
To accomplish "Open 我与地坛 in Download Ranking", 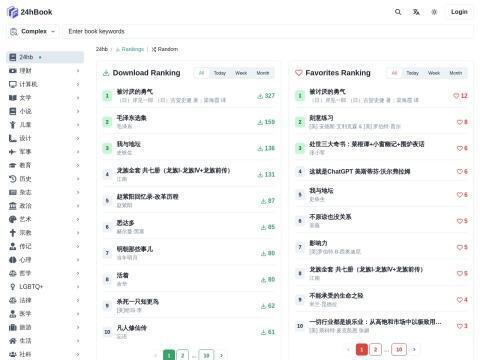I will (x=128, y=144).
